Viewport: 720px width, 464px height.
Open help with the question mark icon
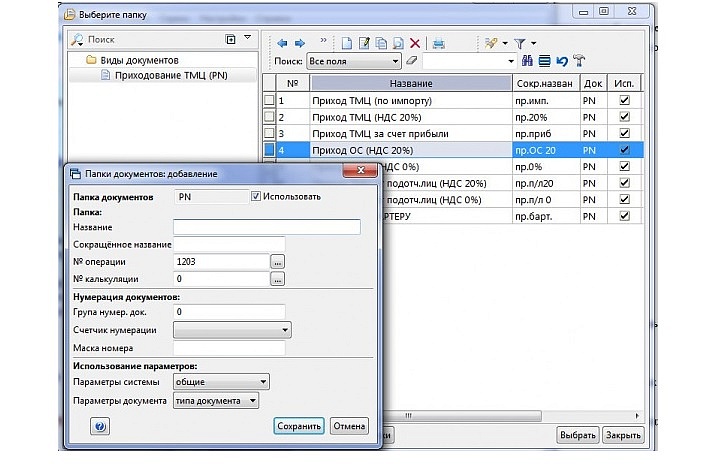(100, 426)
